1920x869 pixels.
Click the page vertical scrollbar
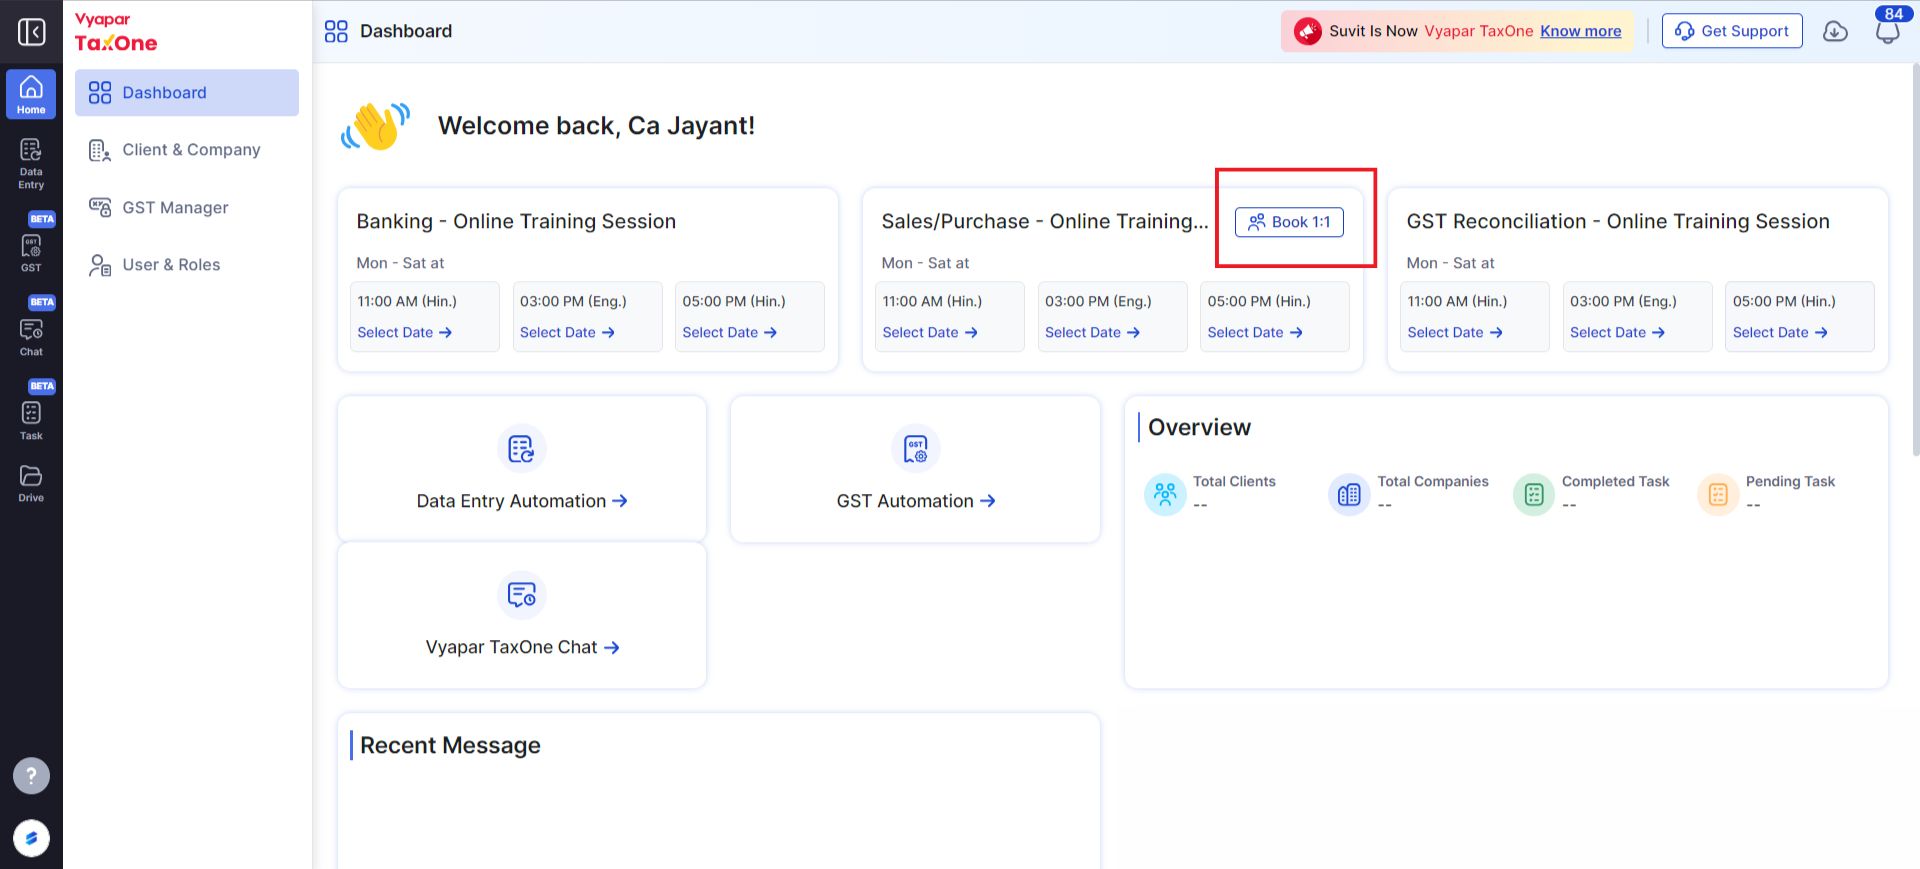click(1915, 260)
